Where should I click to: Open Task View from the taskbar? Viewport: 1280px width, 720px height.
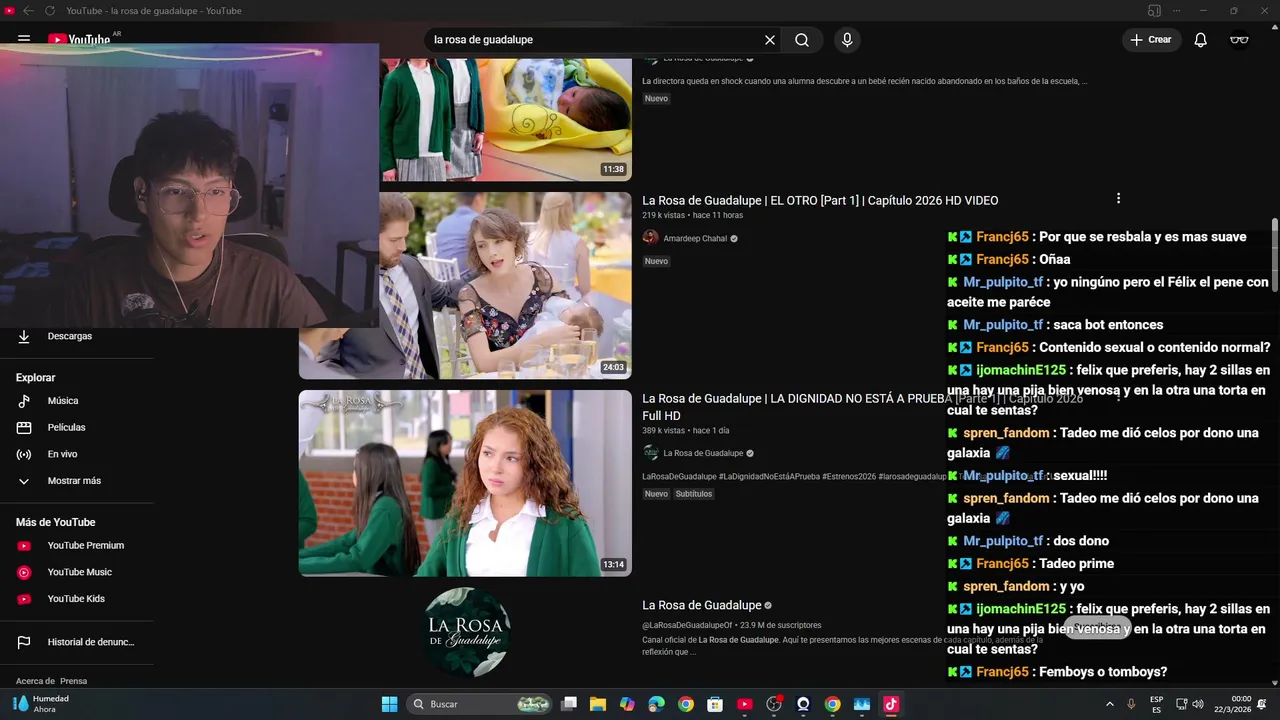569,704
